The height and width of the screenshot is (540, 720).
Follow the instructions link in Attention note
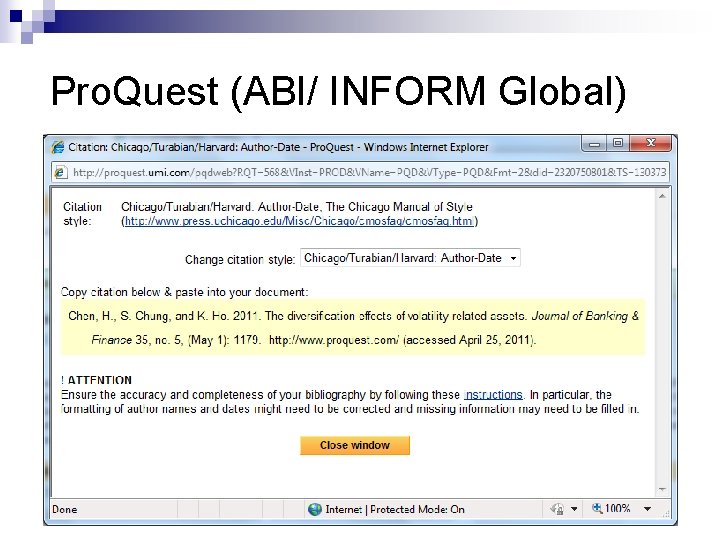point(493,394)
